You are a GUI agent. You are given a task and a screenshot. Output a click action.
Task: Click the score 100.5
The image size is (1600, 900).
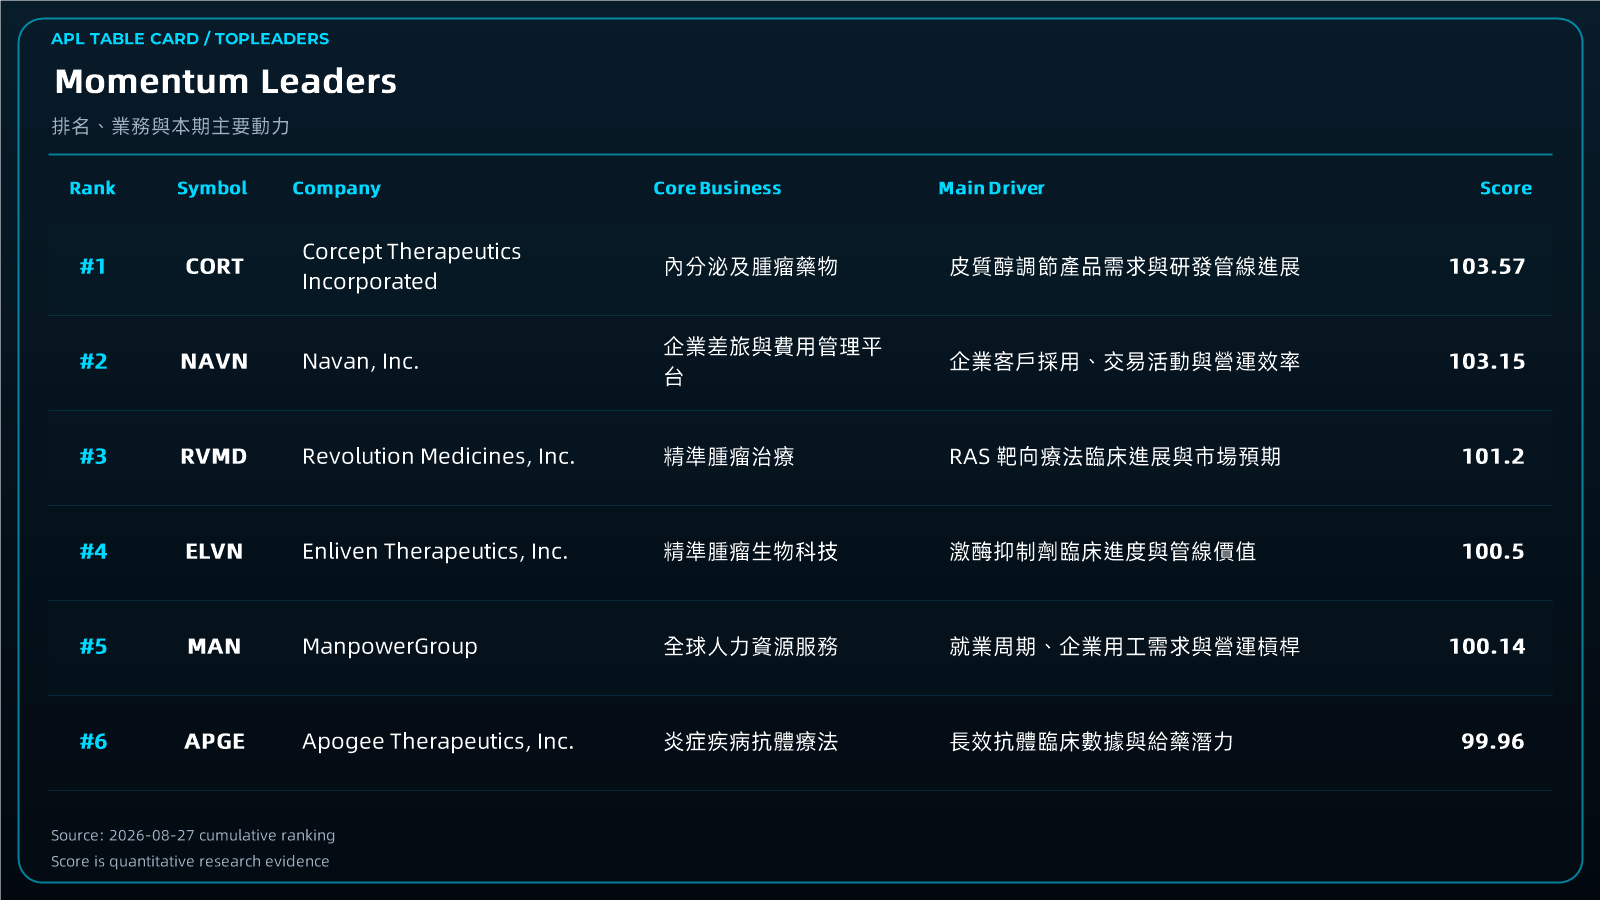click(x=1493, y=551)
